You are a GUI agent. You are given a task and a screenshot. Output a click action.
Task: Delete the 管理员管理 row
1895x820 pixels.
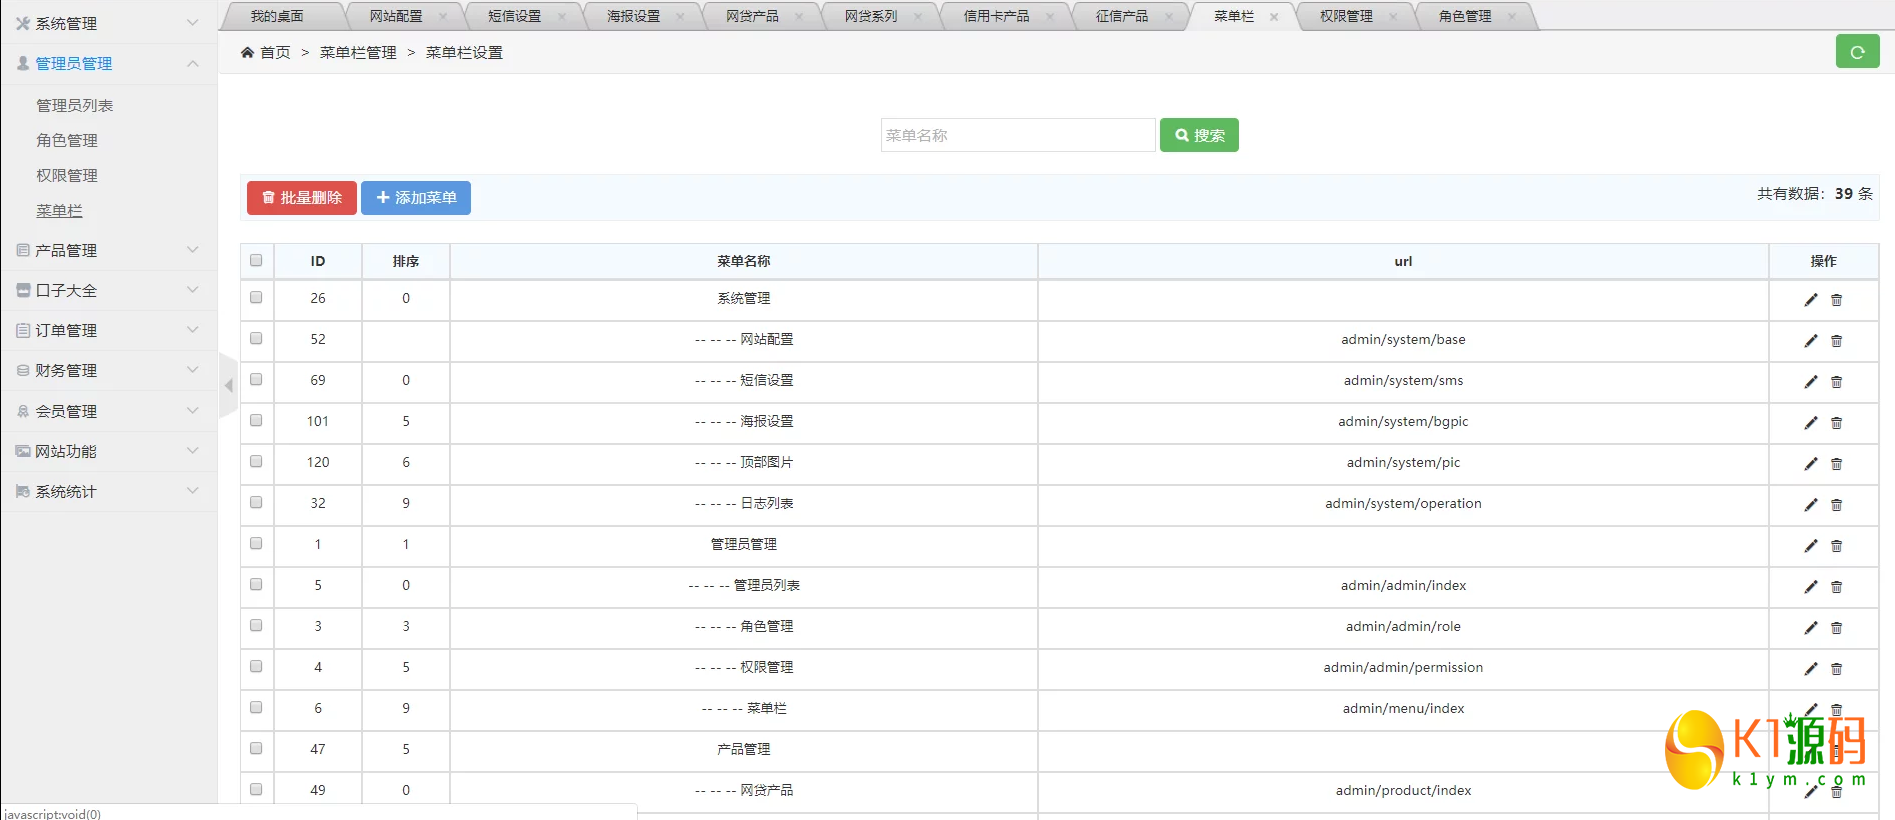(1836, 546)
